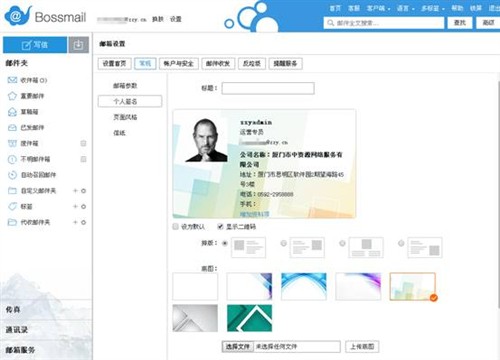Screen dimensions: 500x360
Task: Open 客服 customer service in top bar
Action: coord(354,8)
